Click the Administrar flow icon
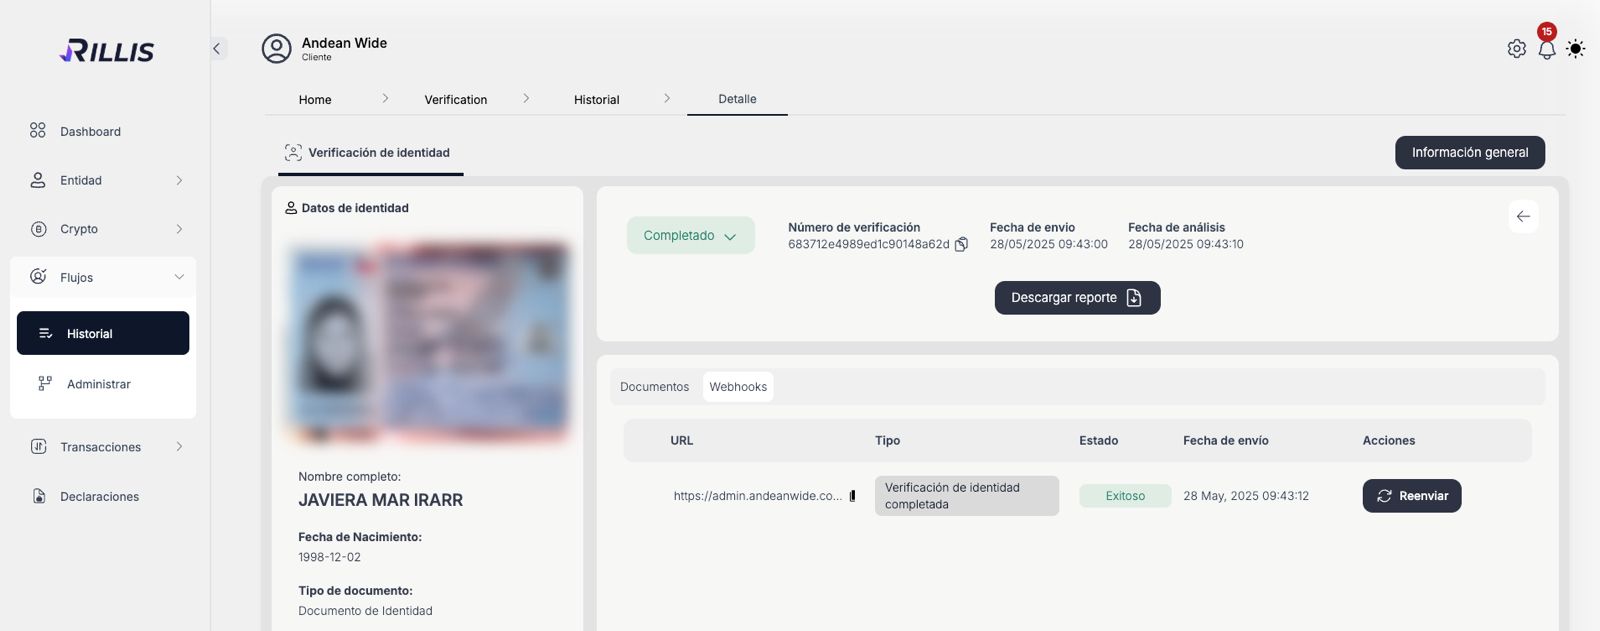1600x631 pixels. point(45,383)
